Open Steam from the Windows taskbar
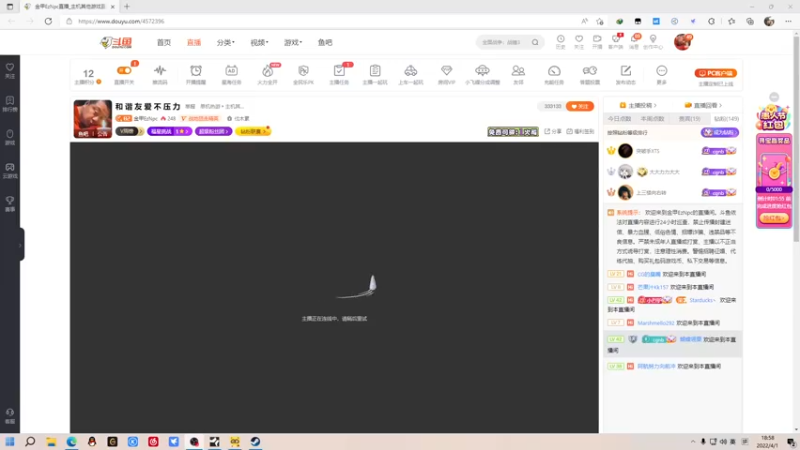The image size is (800, 450). click(255, 441)
